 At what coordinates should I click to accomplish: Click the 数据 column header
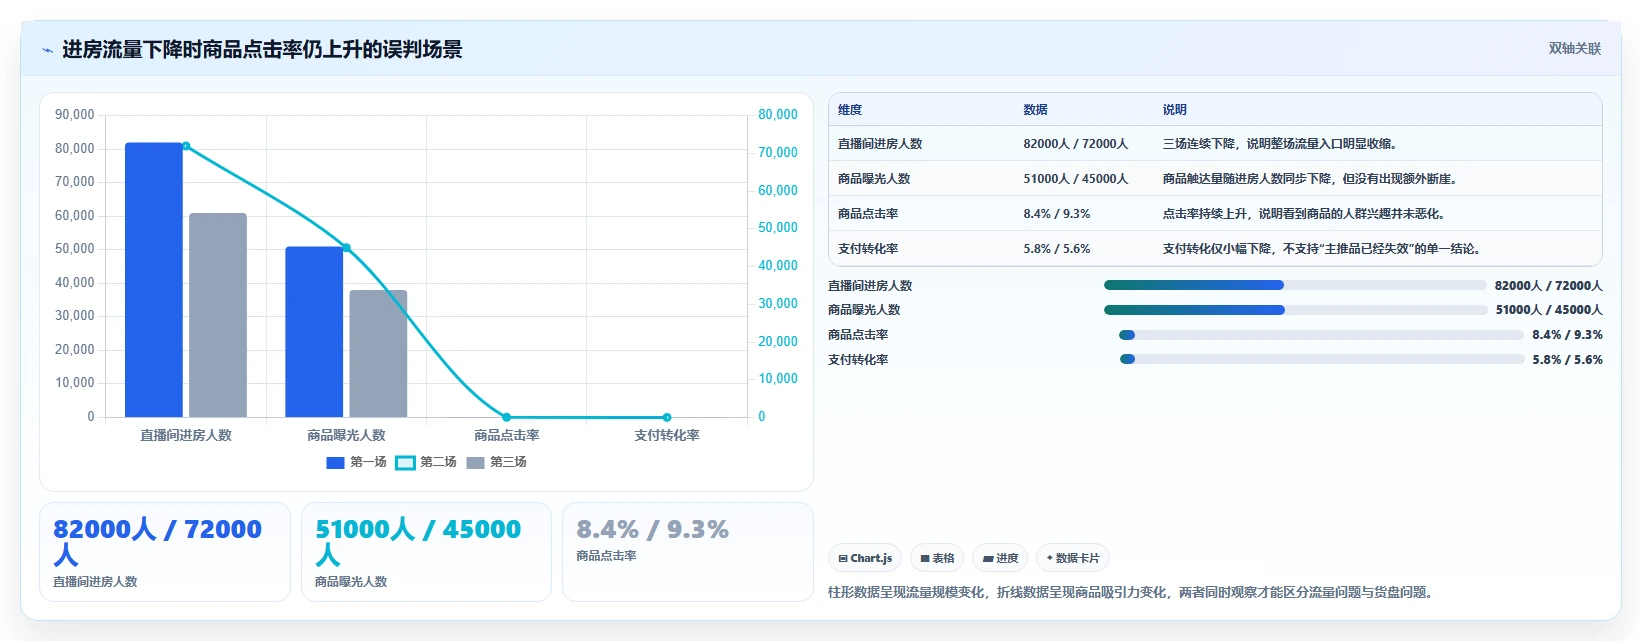click(1035, 110)
